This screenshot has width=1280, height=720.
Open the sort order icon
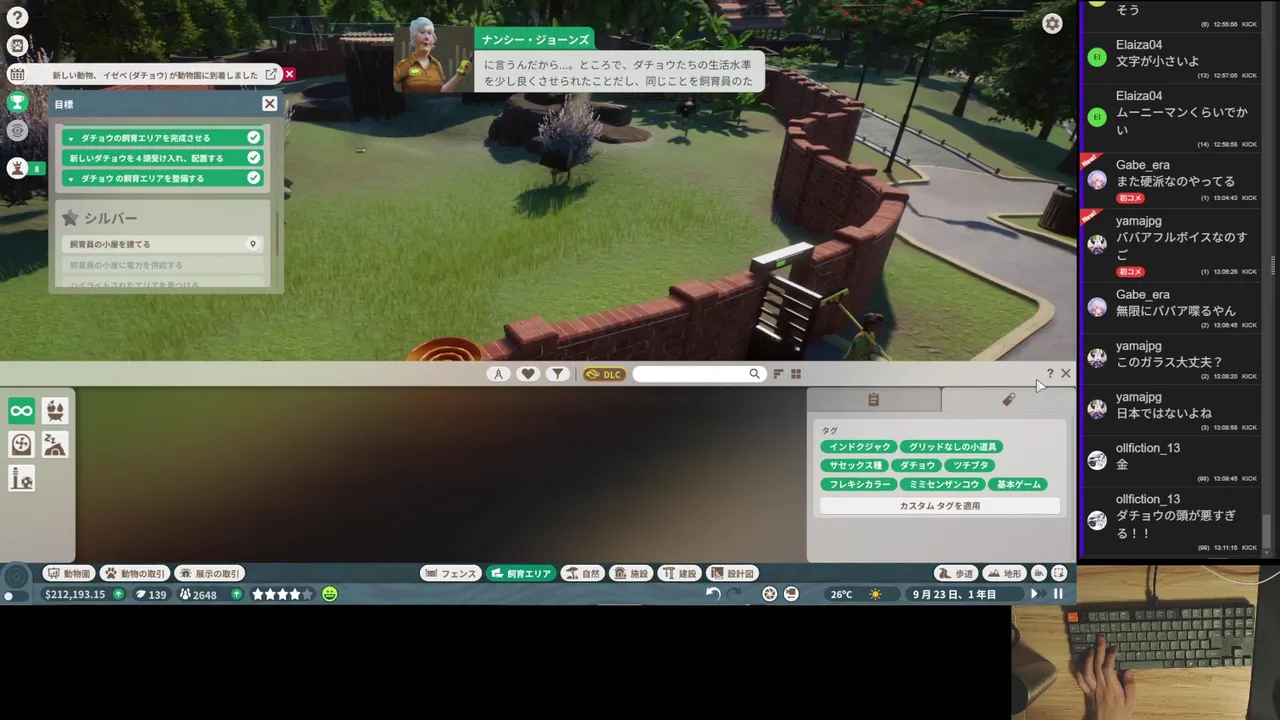tap(778, 374)
